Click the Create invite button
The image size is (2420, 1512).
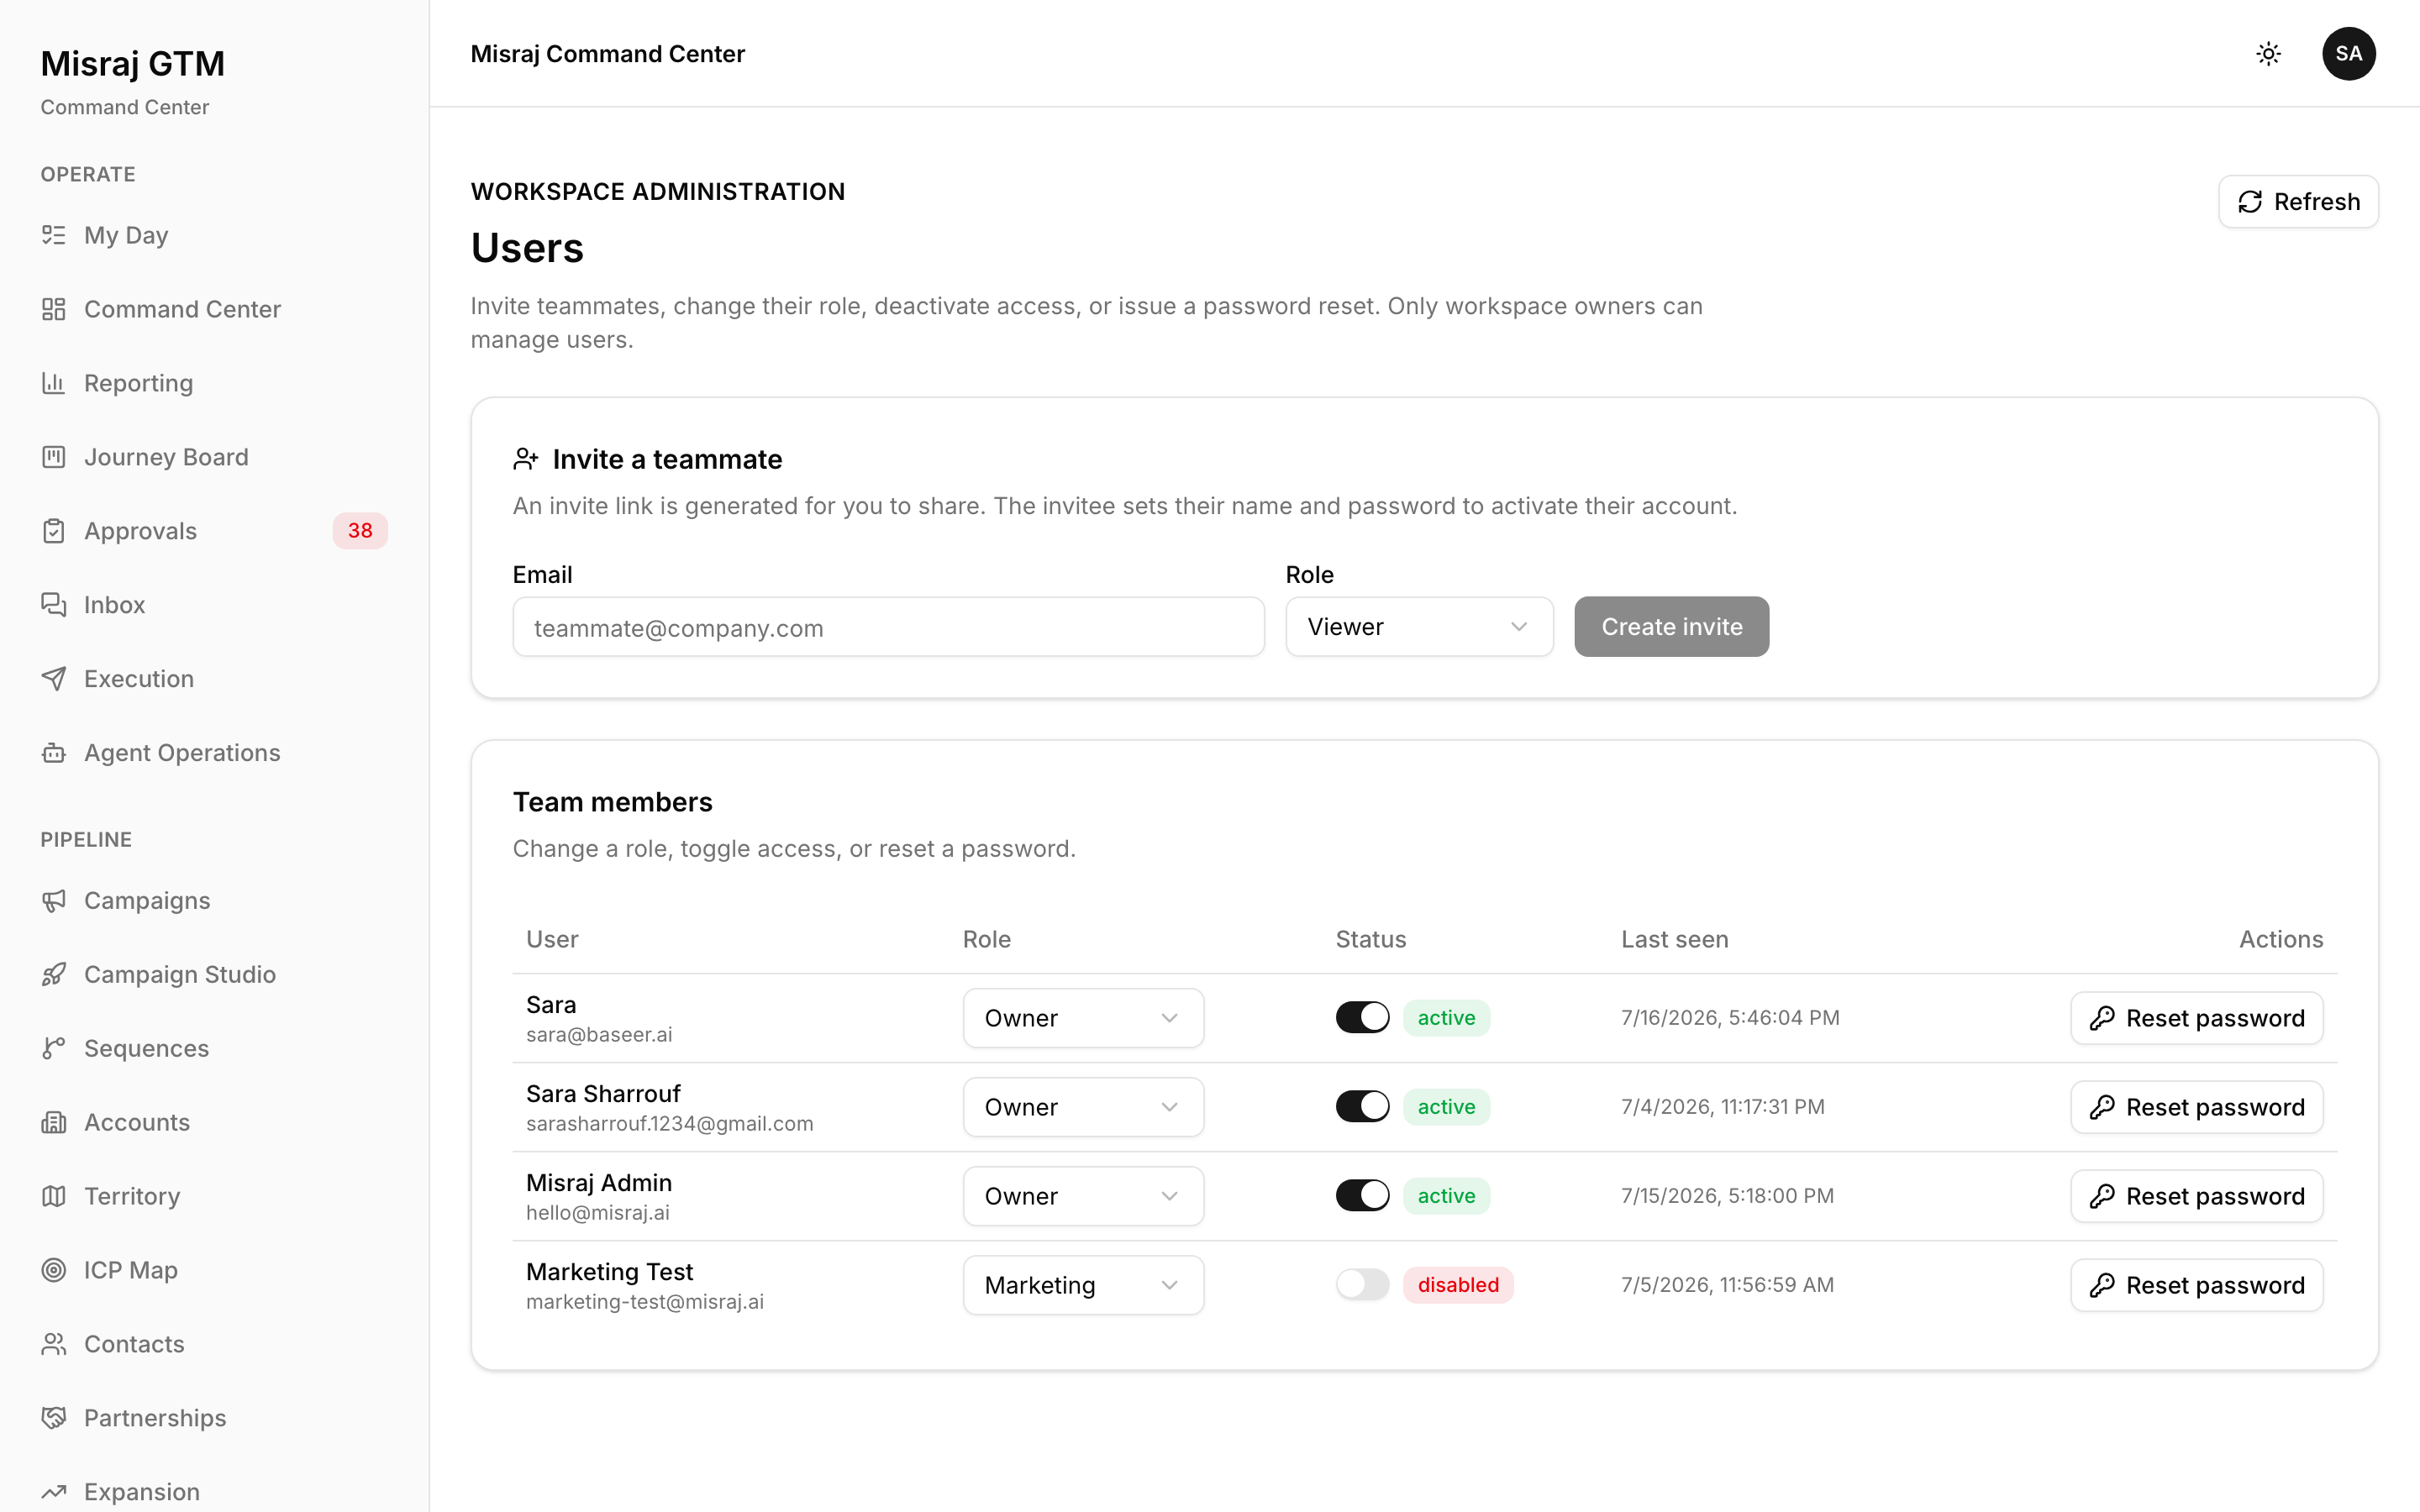pyautogui.click(x=1671, y=627)
